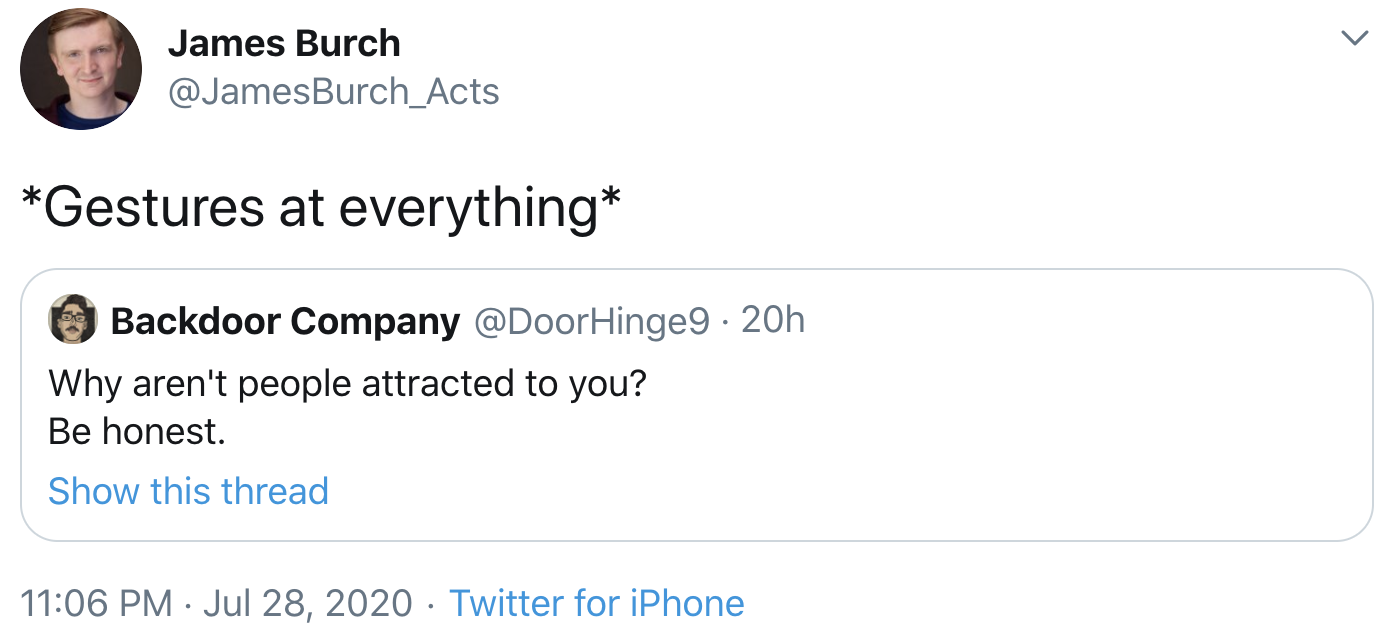Open the Backdoor Company account name
Screen dimensions: 1398x636
click(x=285, y=321)
